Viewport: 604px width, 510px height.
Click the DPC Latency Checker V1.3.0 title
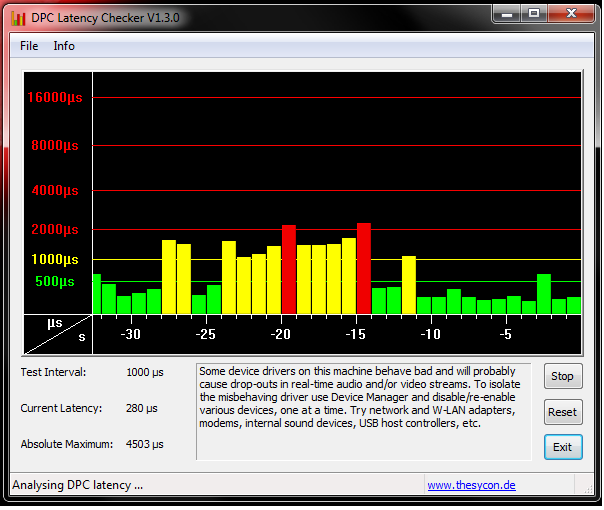105,18
